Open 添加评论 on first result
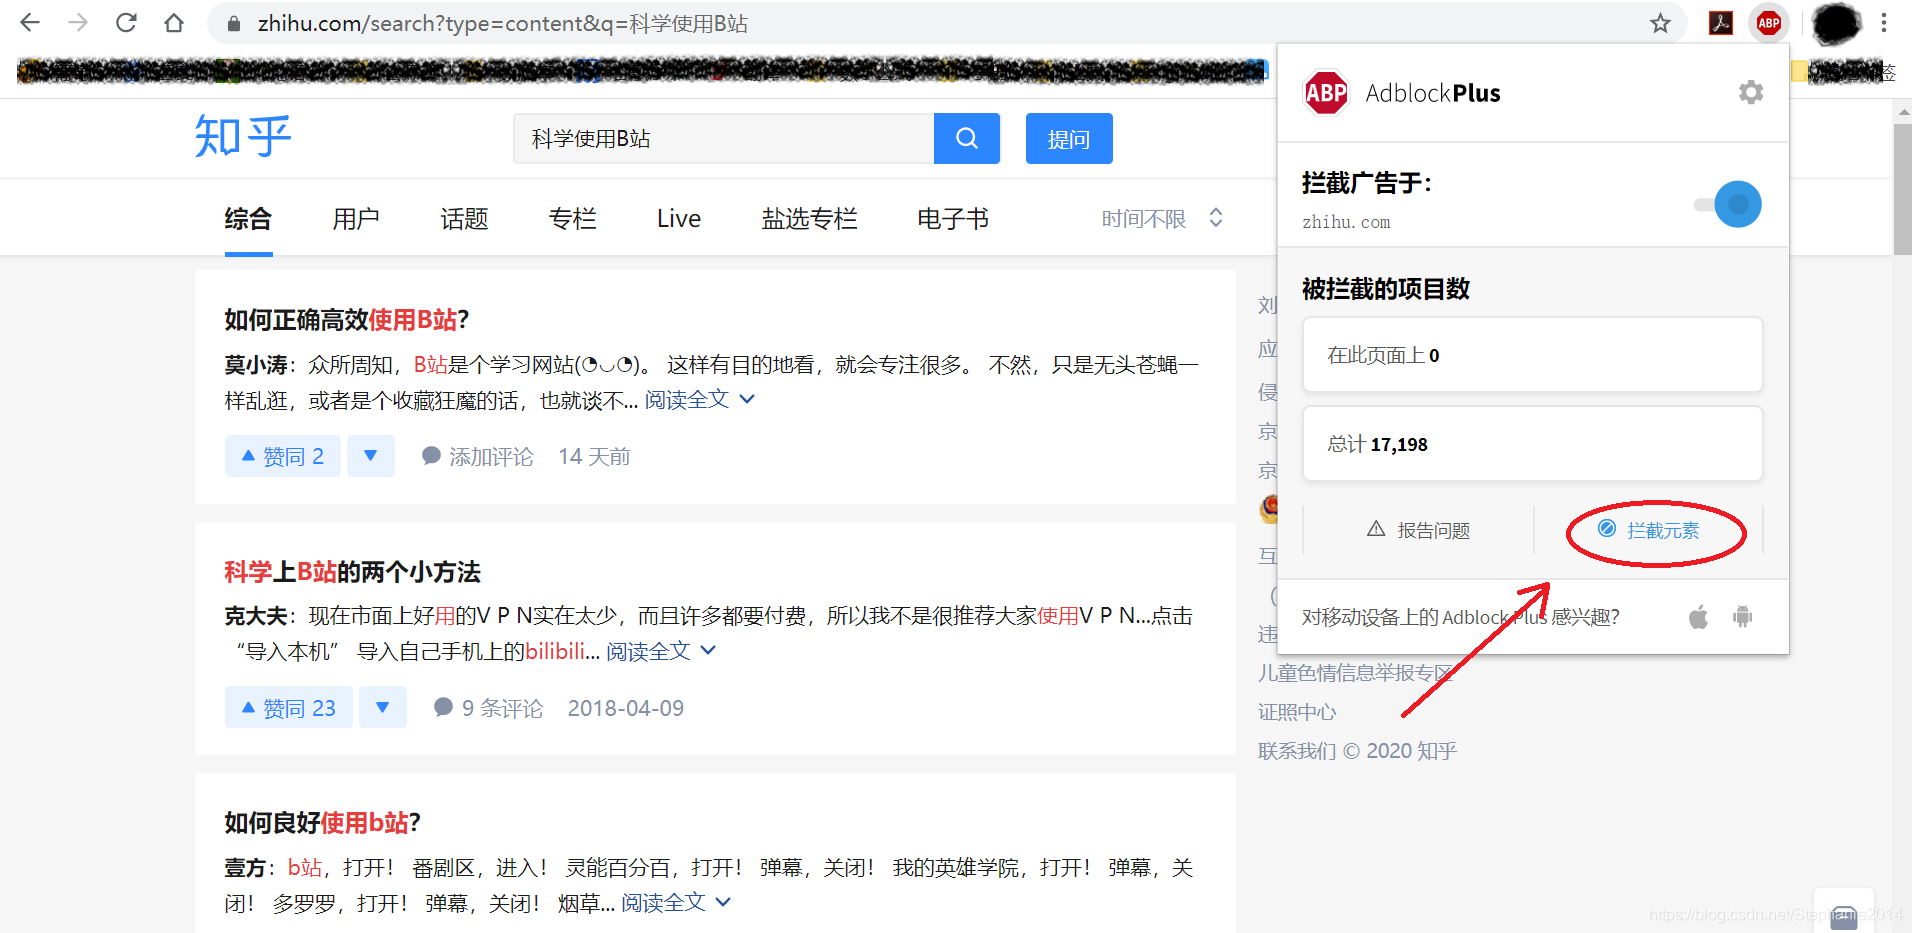The width and height of the screenshot is (1912, 933). 478,457
